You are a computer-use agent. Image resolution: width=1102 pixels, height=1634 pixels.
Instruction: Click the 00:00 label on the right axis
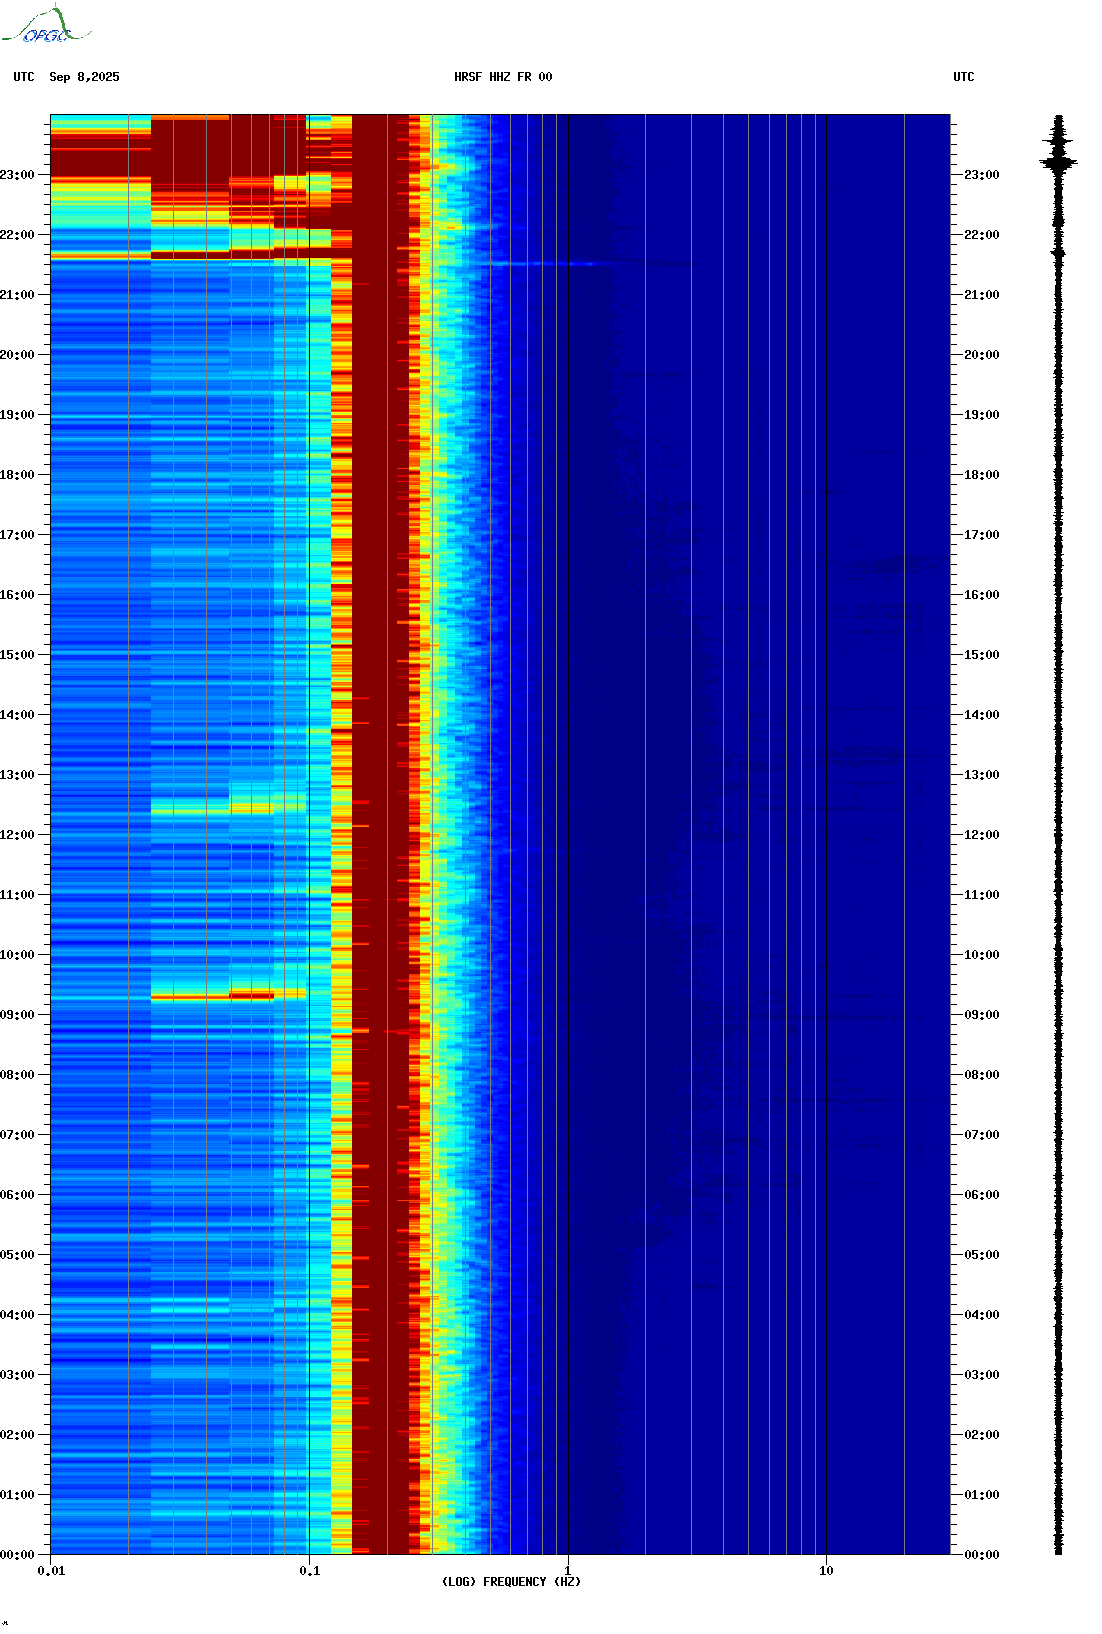pos(982,1555)
